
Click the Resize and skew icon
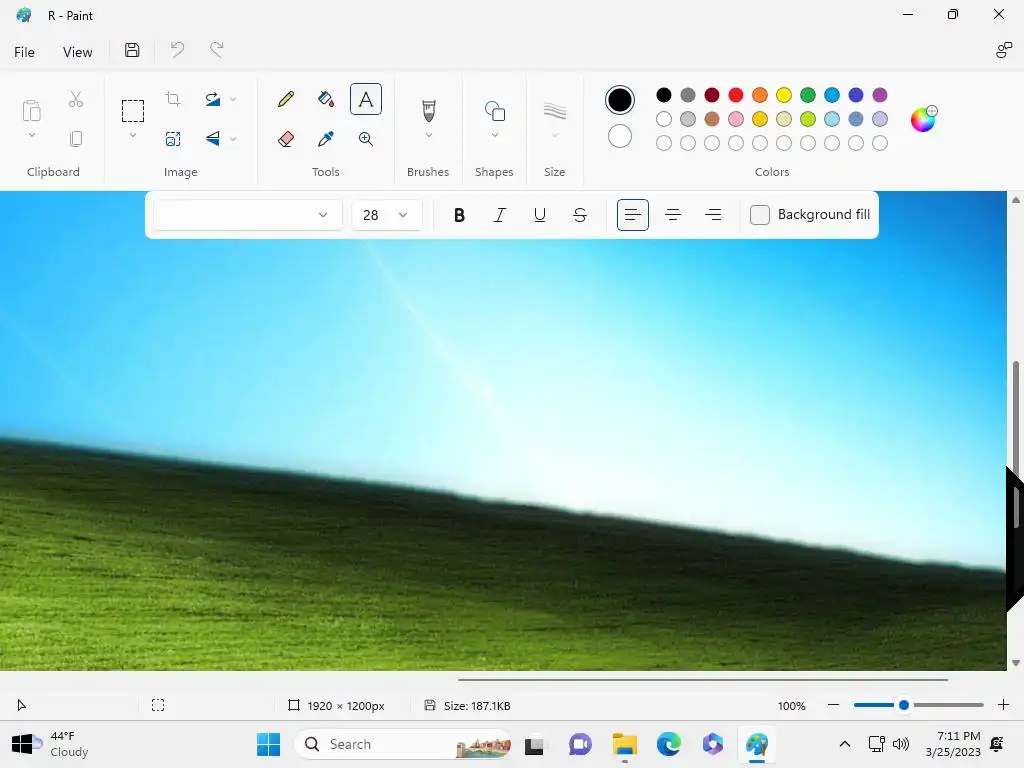click(173, 138)
